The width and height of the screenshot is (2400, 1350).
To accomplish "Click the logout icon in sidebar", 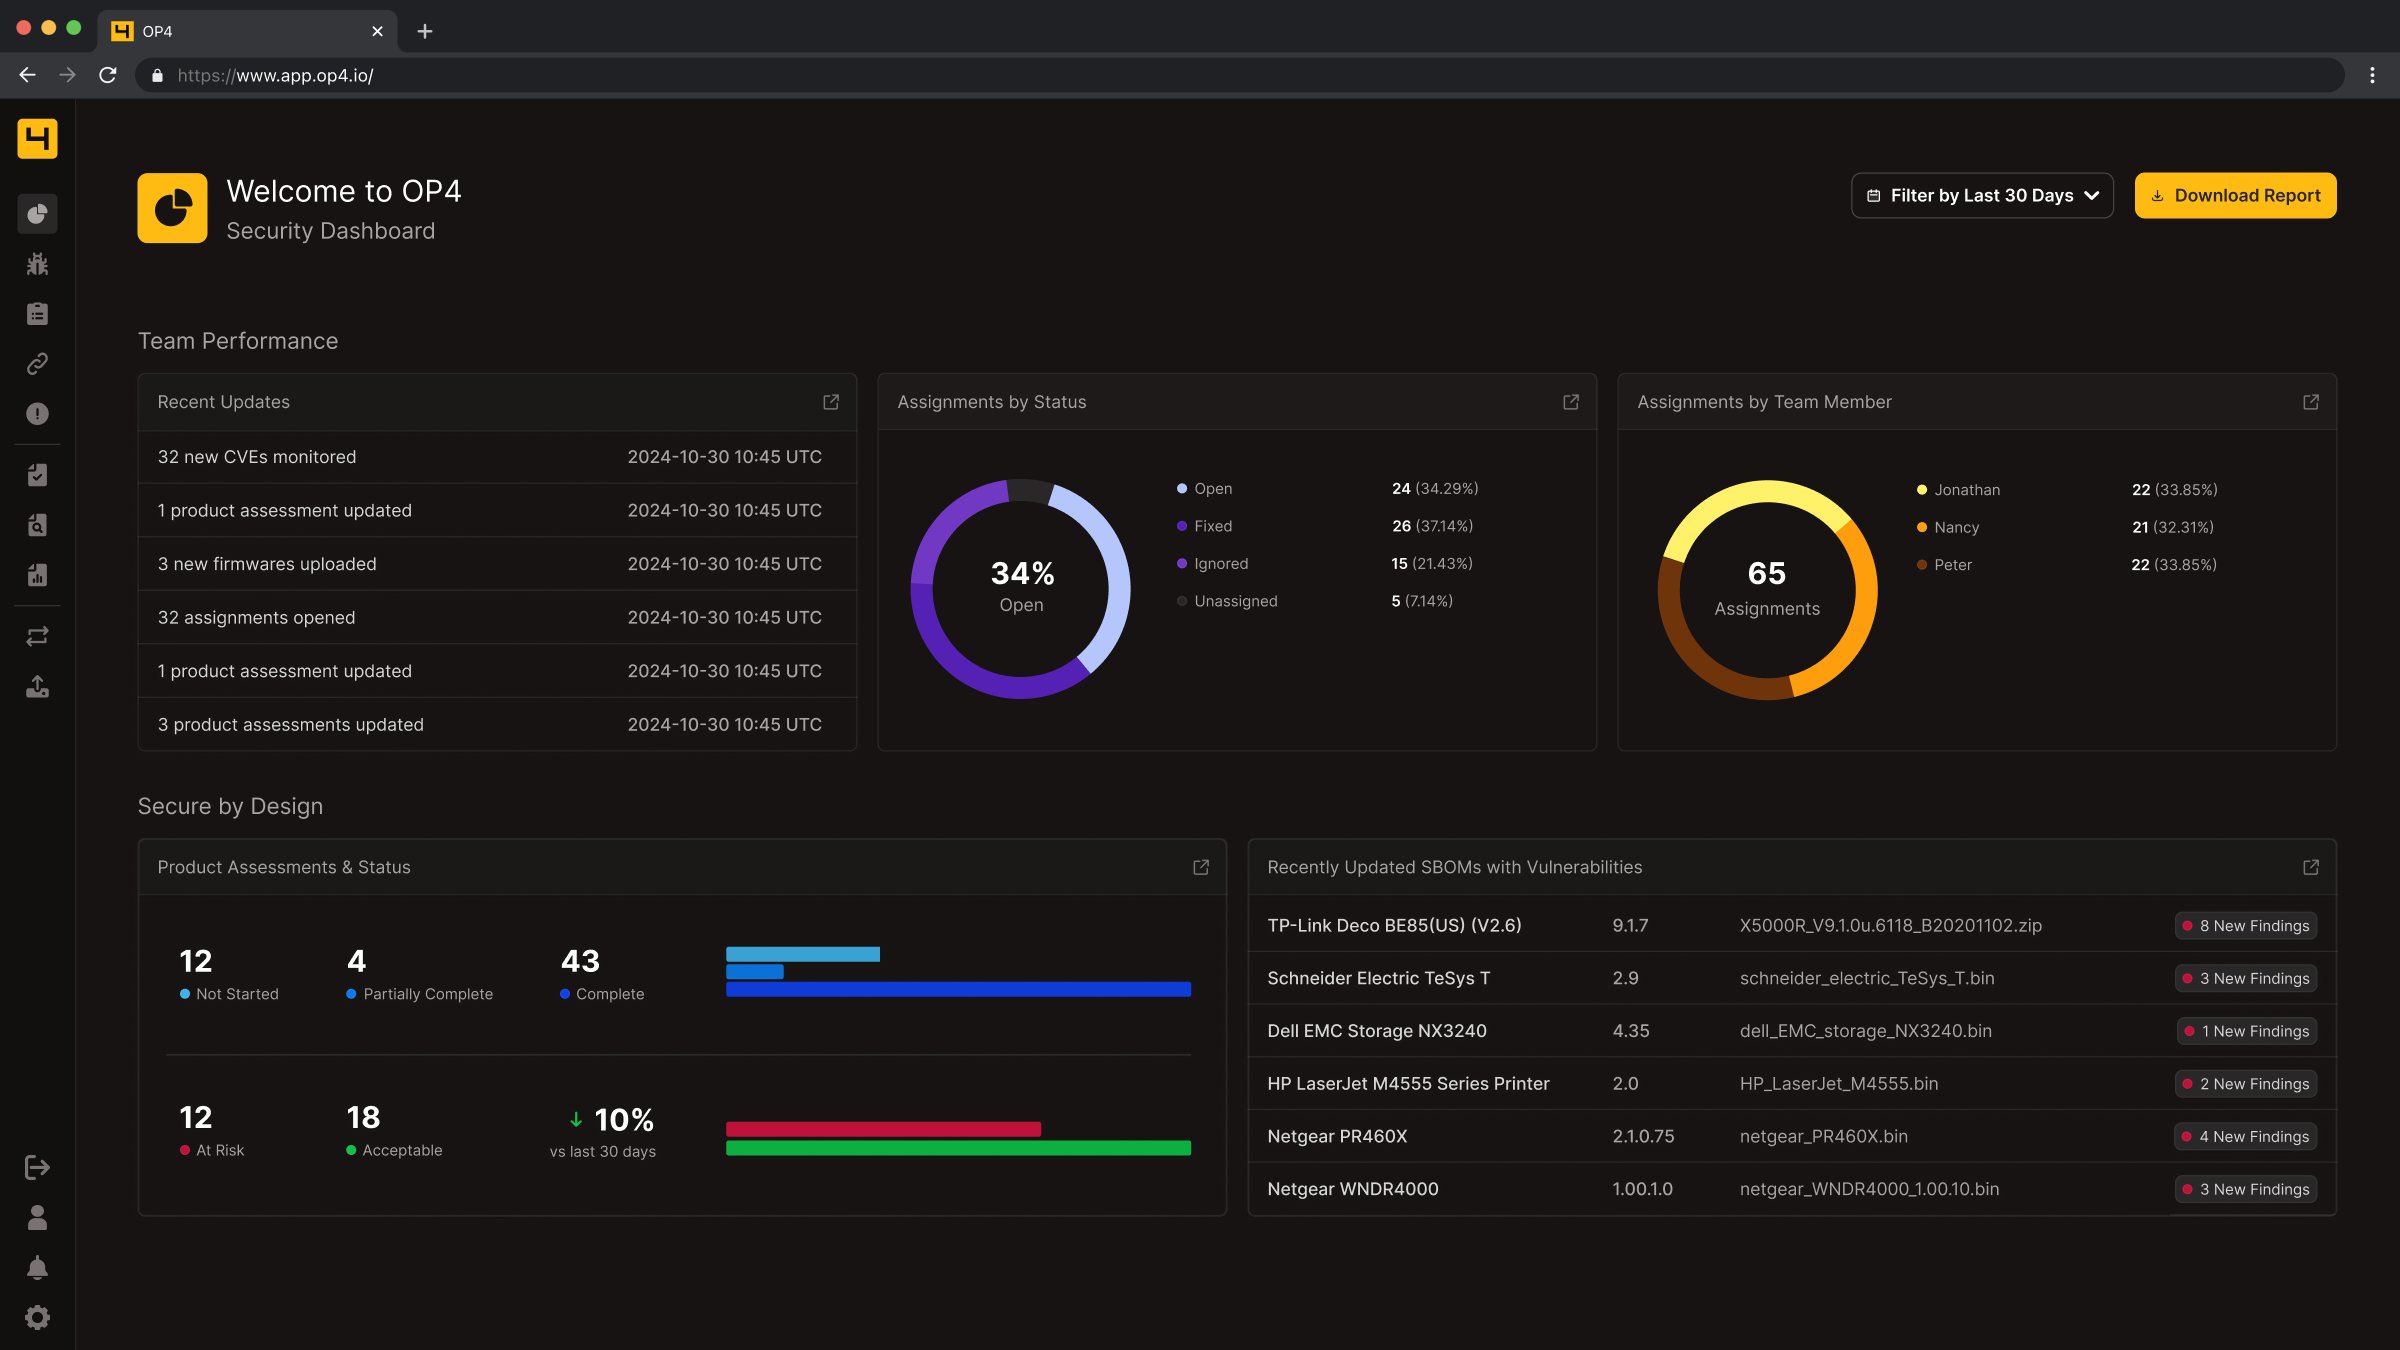I will click(37, 1167).
